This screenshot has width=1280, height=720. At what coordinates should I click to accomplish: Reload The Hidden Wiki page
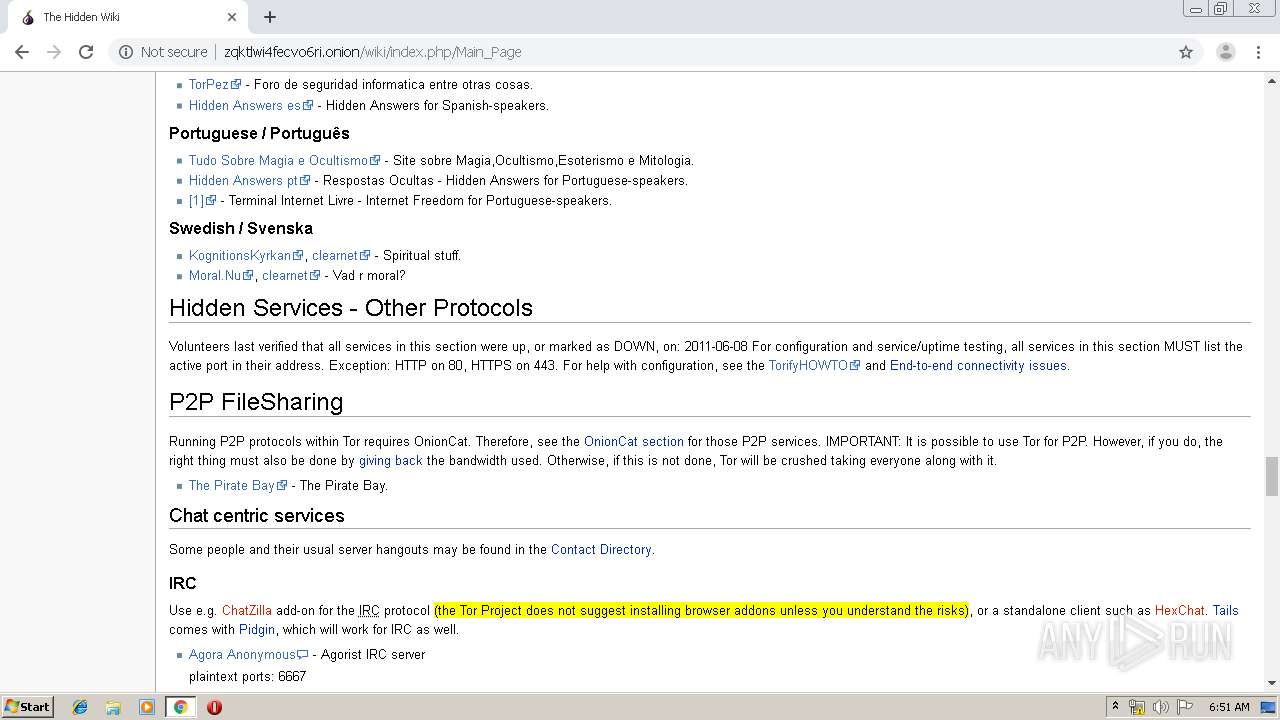(86, 52)
